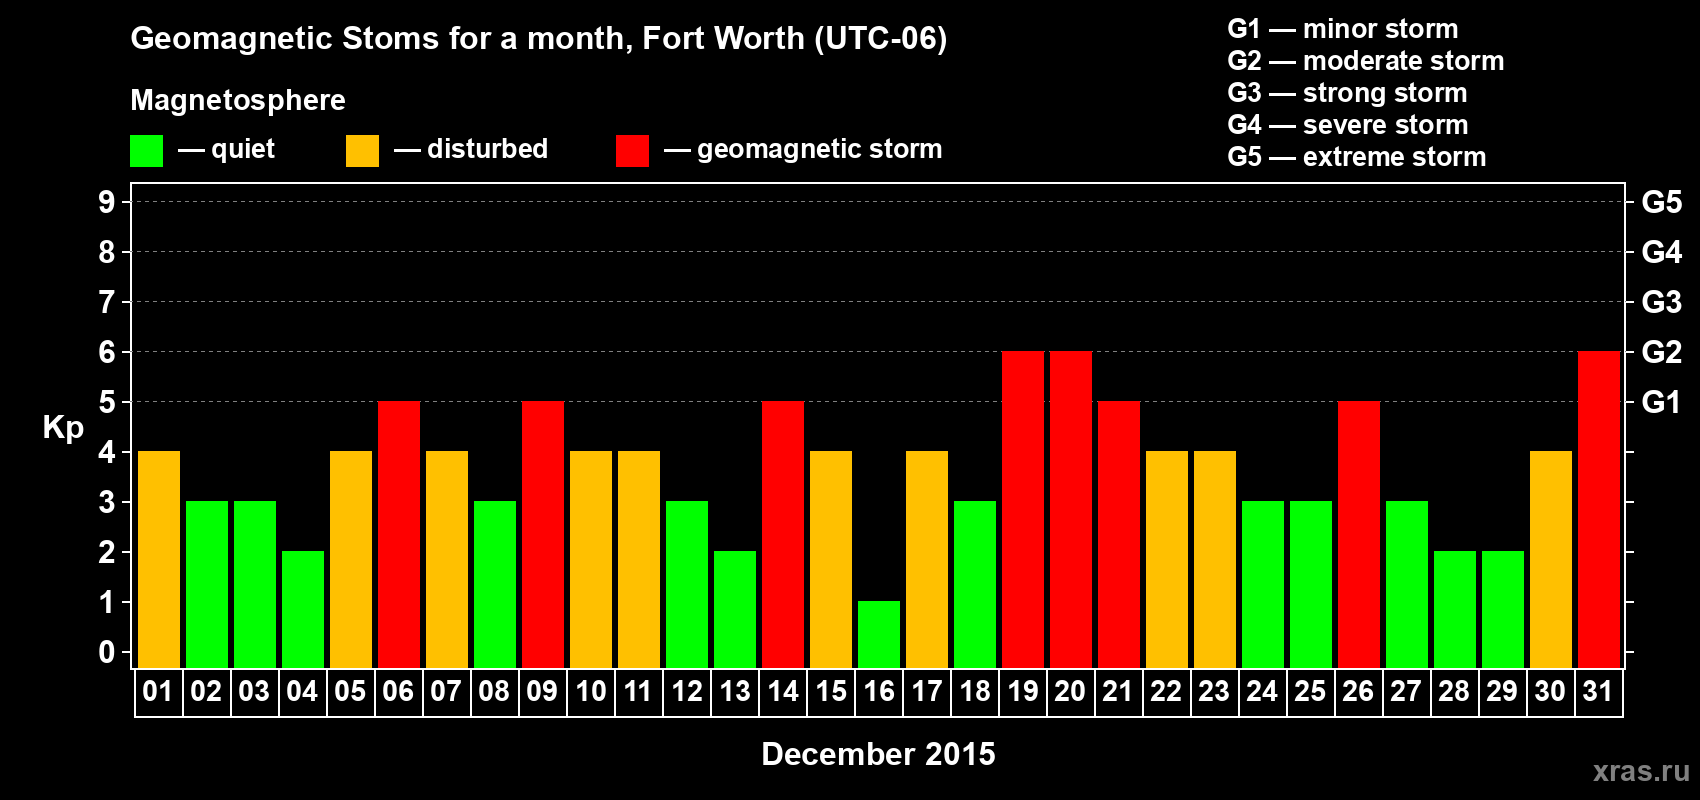Click the orange bar for day 30

tap(1551, 559)
